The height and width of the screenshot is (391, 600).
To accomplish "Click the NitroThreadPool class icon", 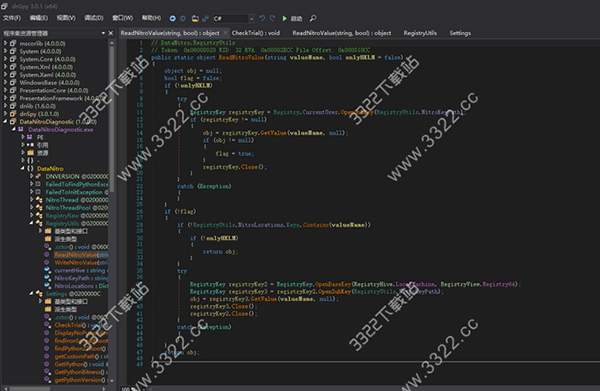I will (39, 208).
